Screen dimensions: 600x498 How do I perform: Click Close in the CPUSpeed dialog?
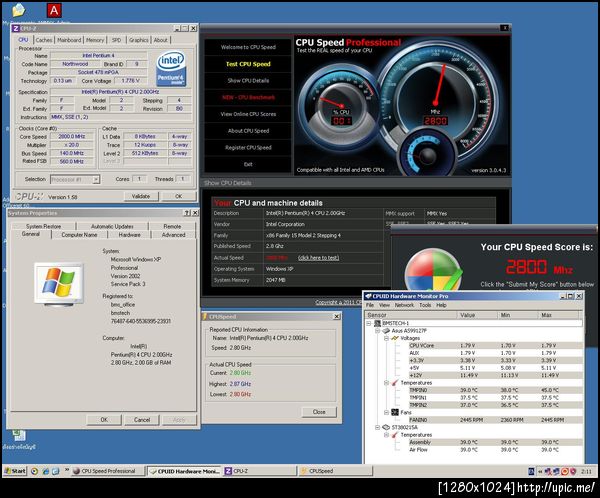pos(319,412)
